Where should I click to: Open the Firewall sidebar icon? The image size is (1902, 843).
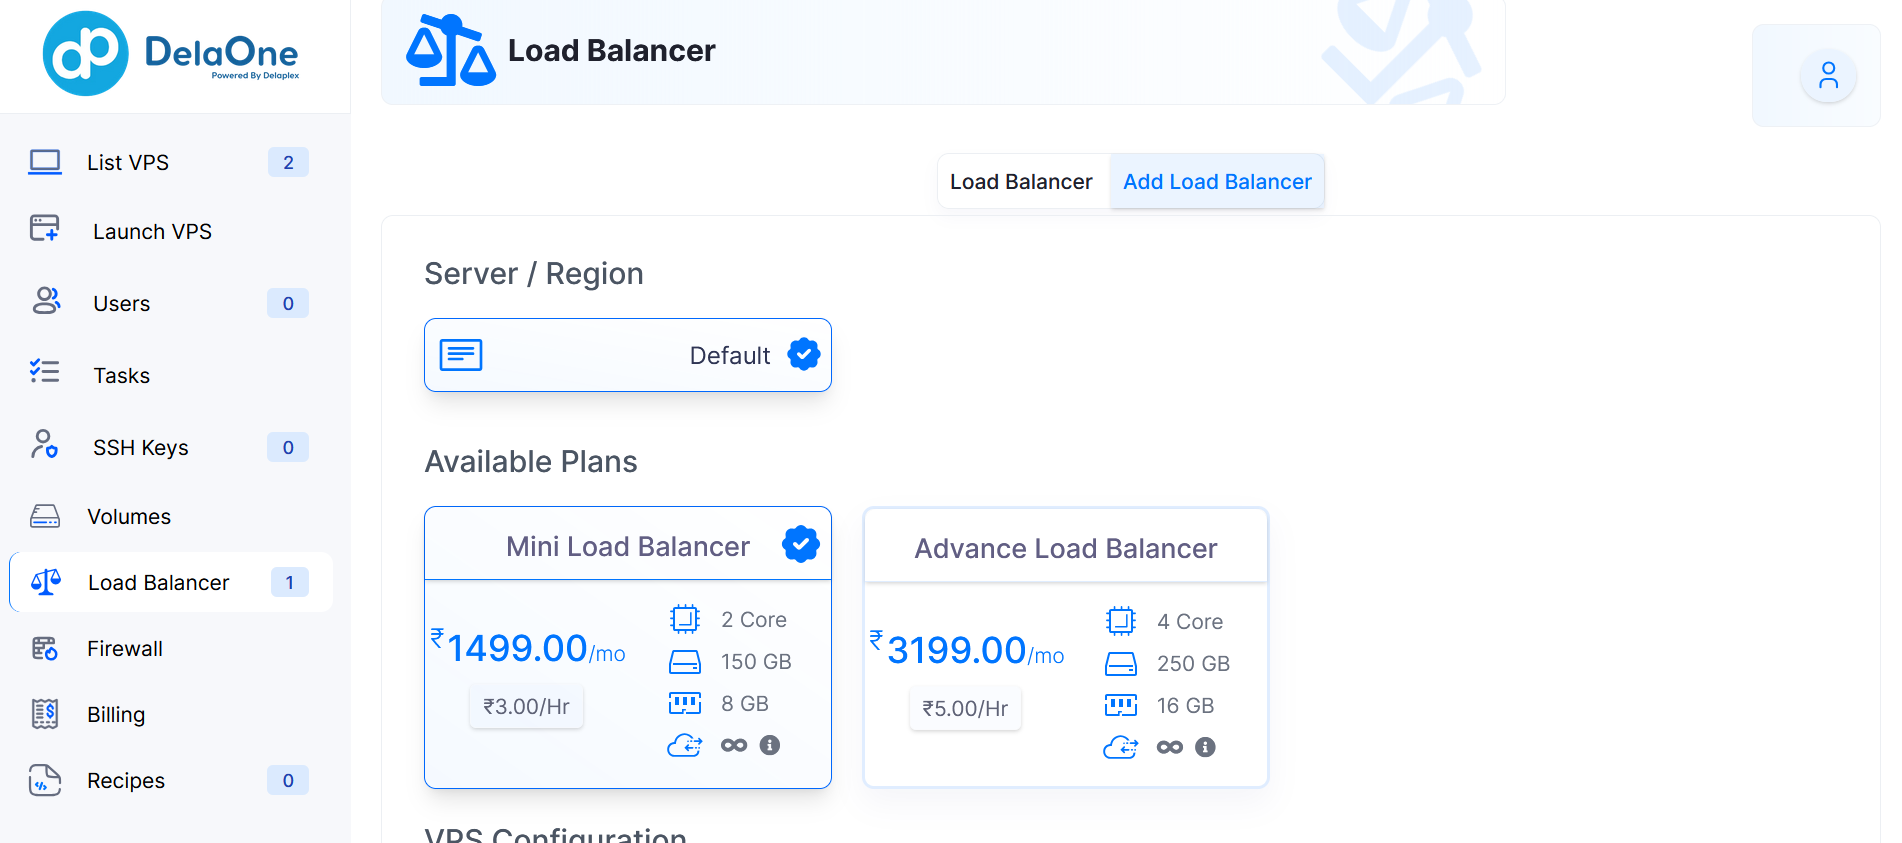45,648
